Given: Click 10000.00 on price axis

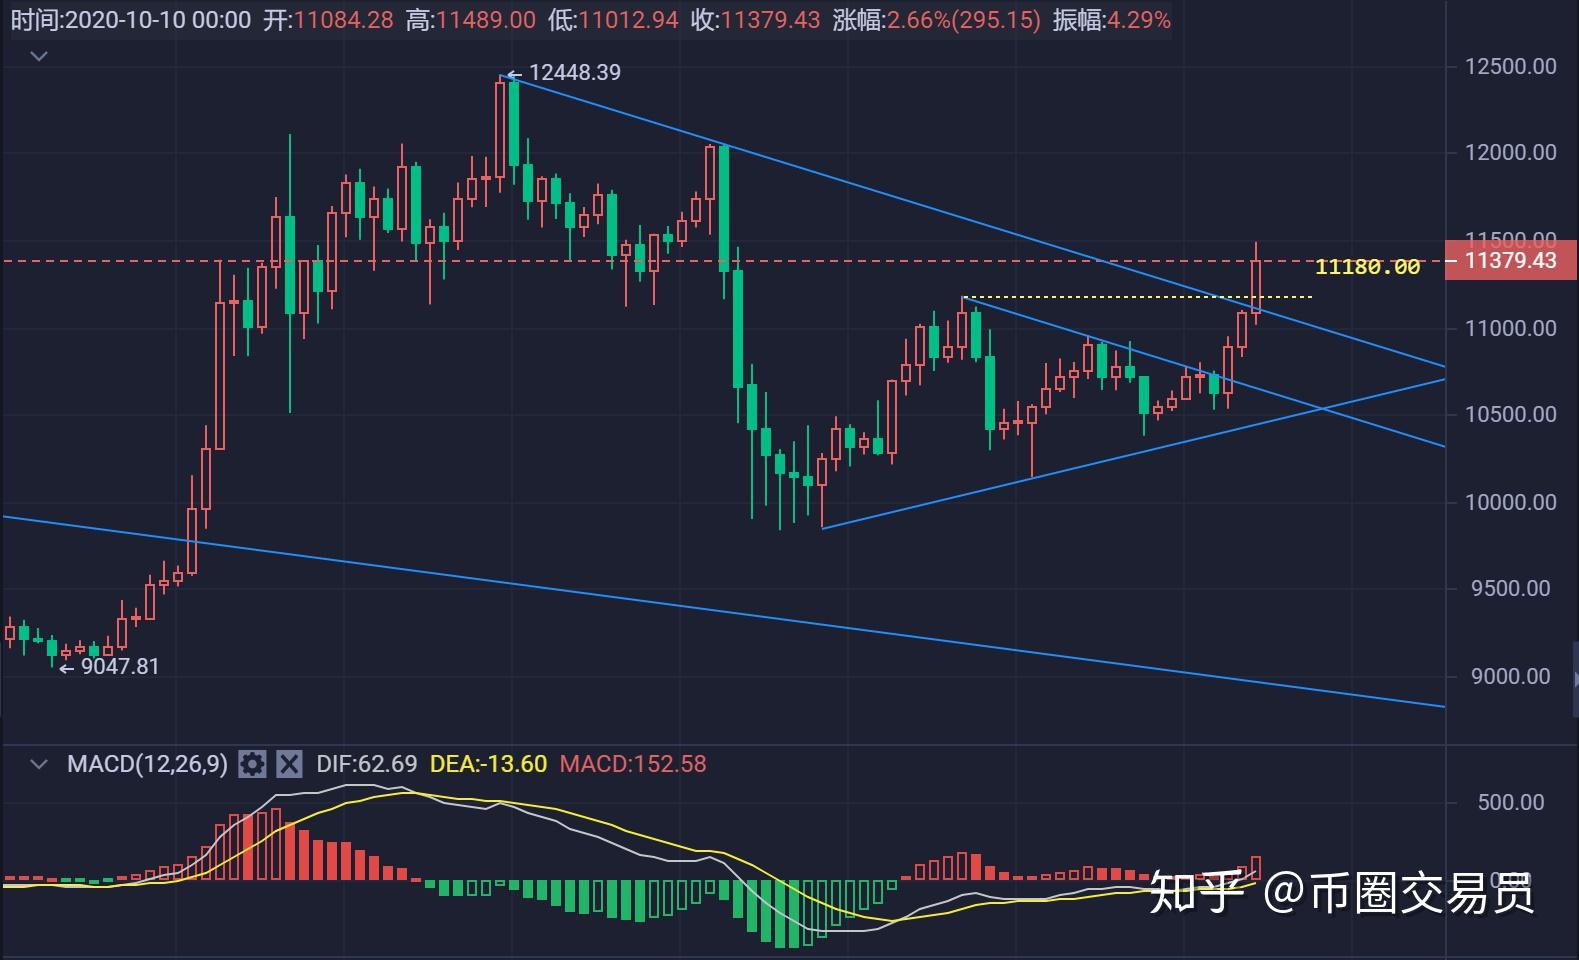Looking at the screenshot, I should click(1510, 502).
